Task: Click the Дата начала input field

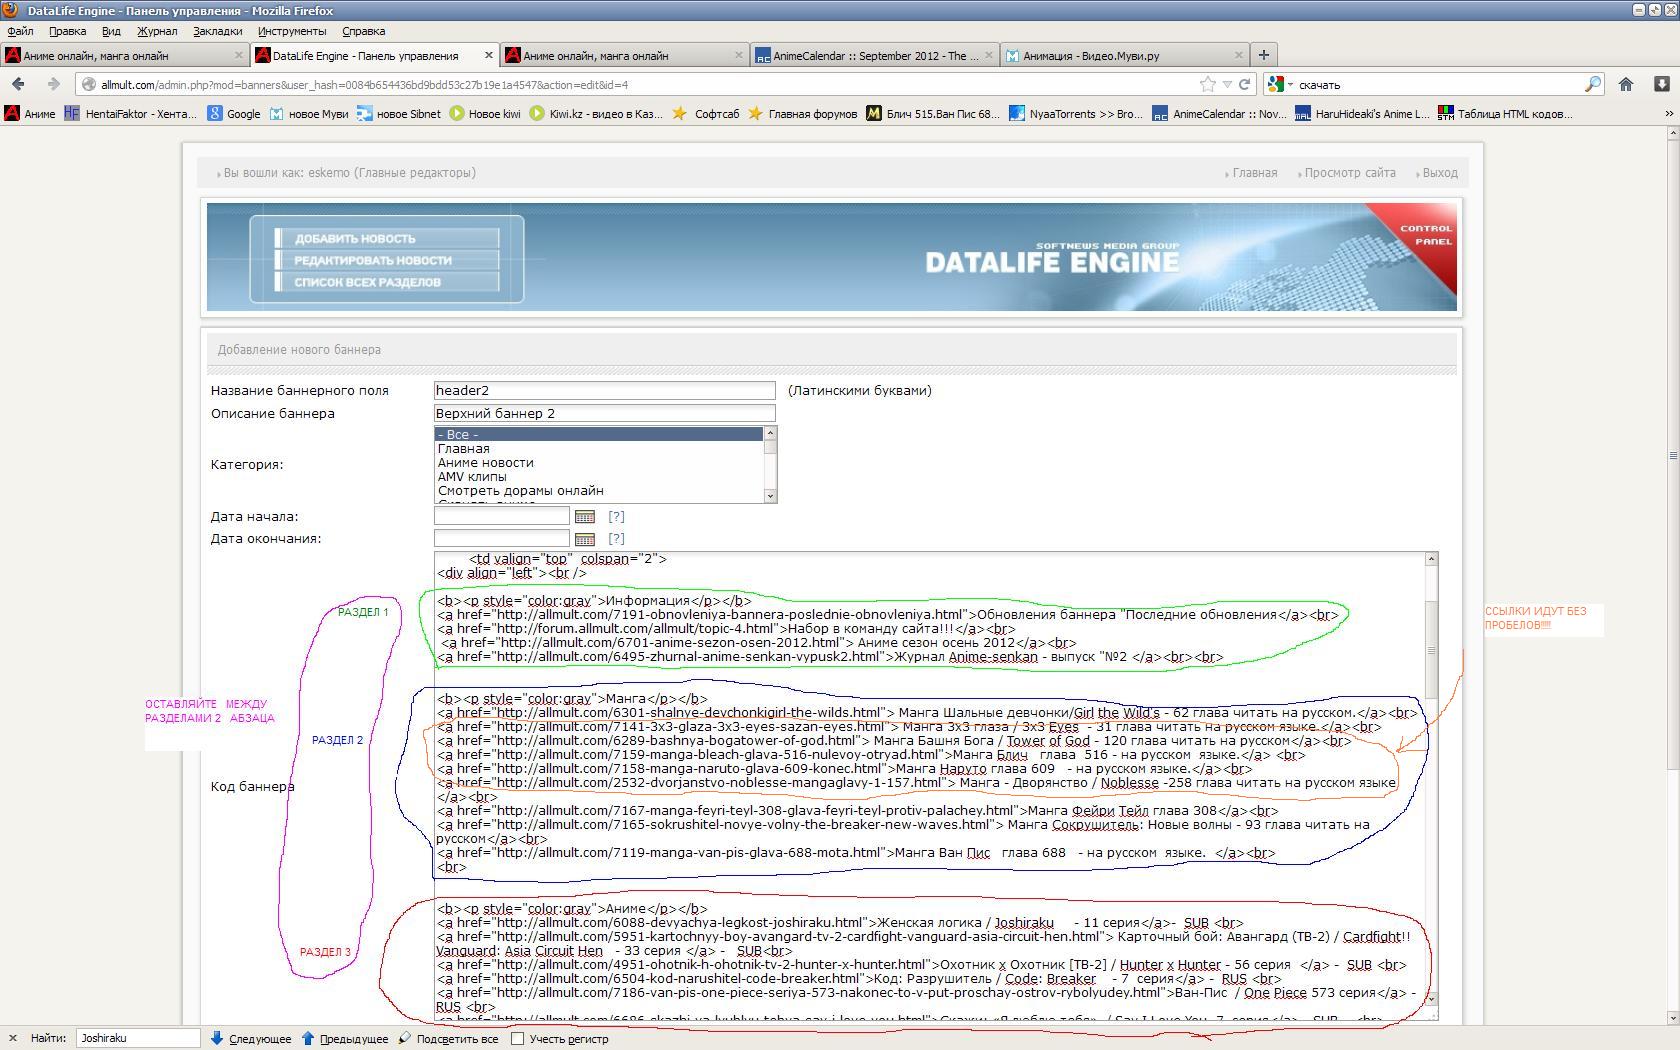Action: pyautogui.click(x=502, y=517)
